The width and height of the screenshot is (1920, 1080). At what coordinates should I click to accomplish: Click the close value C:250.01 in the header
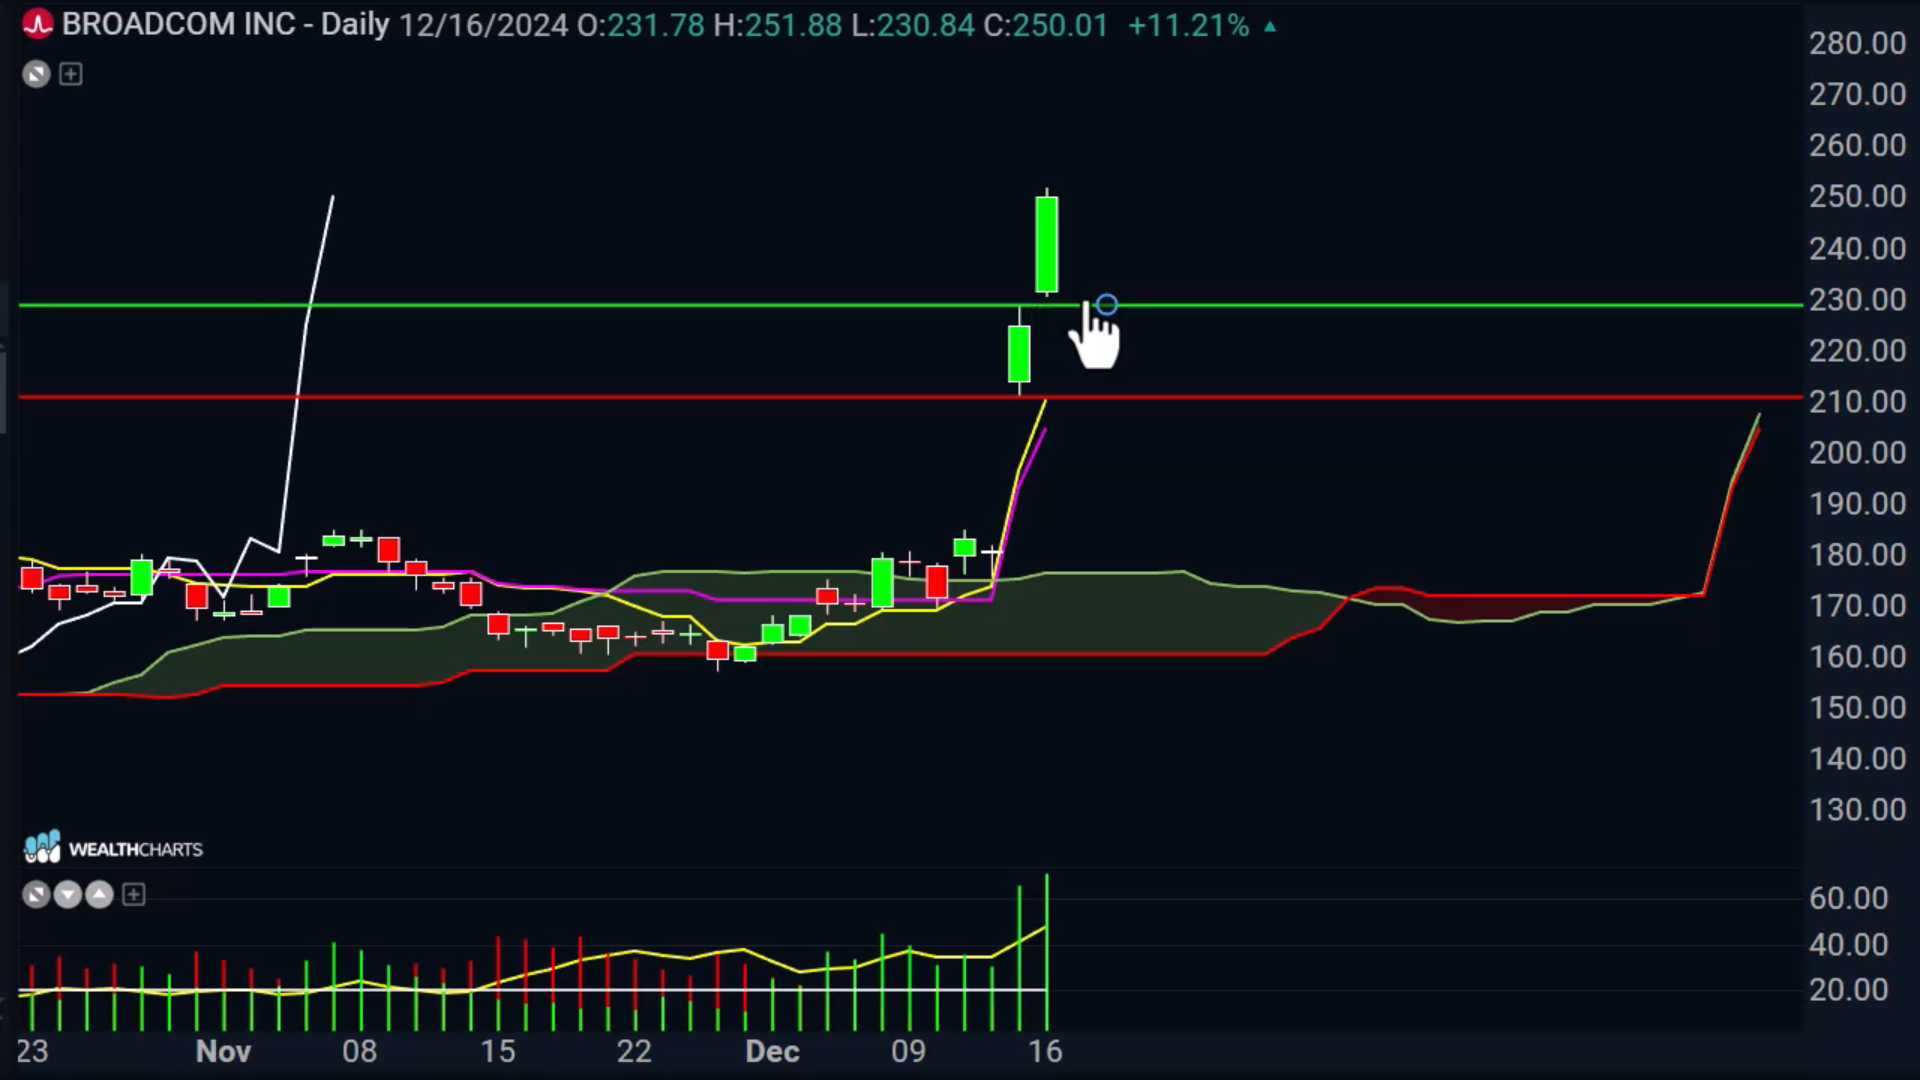[1046, 25]
